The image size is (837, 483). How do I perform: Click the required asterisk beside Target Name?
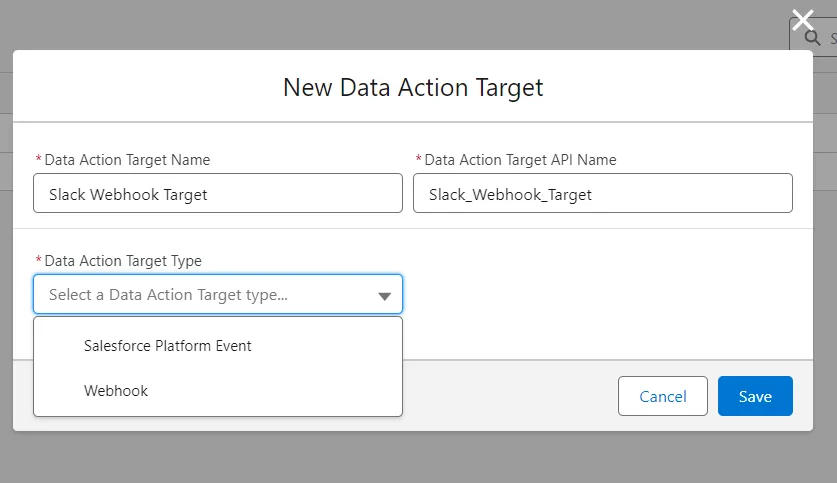tap(39, 160)
